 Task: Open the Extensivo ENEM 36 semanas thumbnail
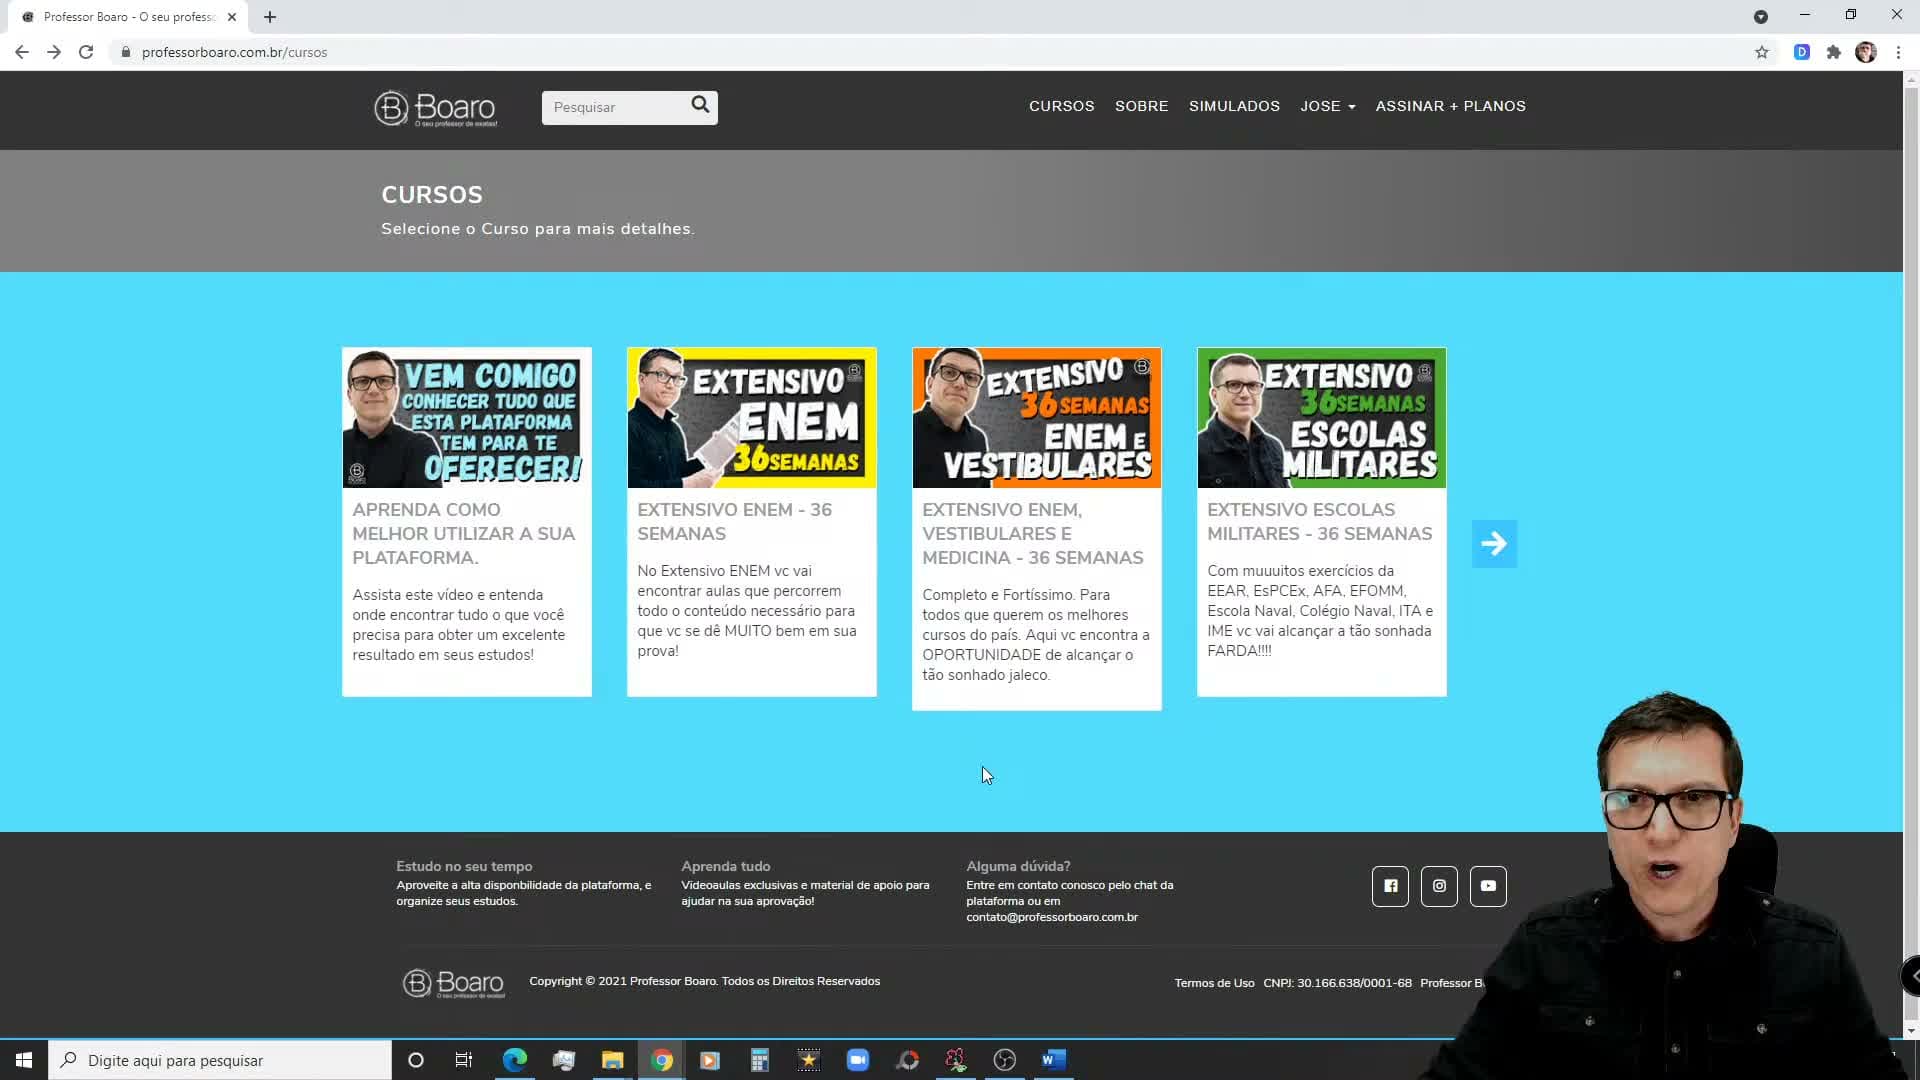pos(751,418)
